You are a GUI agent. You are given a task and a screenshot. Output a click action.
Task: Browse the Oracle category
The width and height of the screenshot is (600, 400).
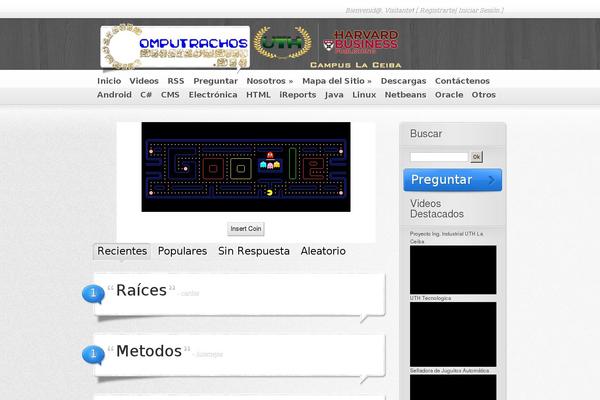449,95
